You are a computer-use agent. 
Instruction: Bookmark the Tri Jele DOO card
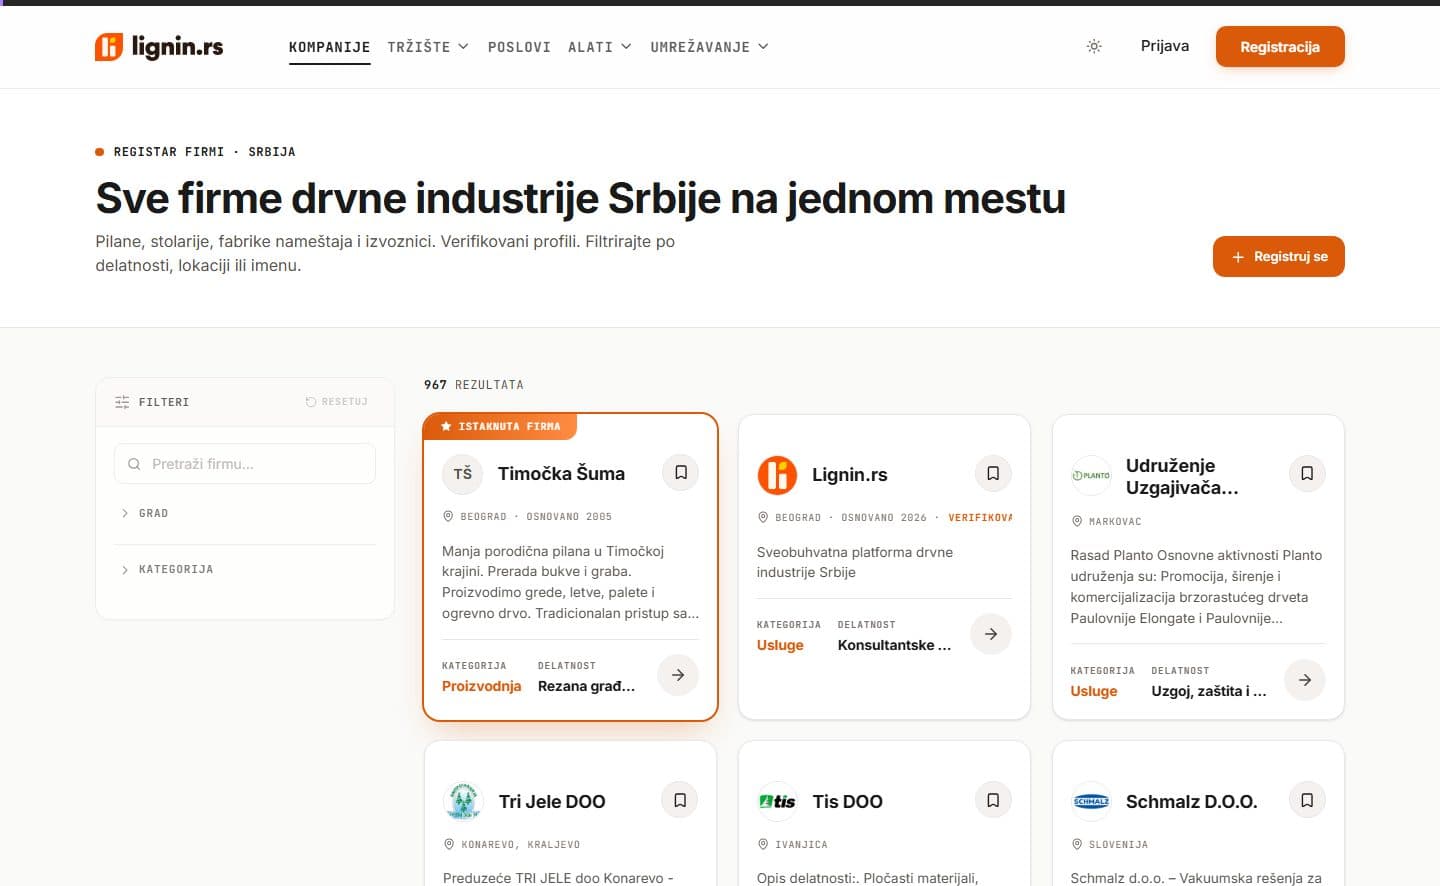(x=680, y=800)
